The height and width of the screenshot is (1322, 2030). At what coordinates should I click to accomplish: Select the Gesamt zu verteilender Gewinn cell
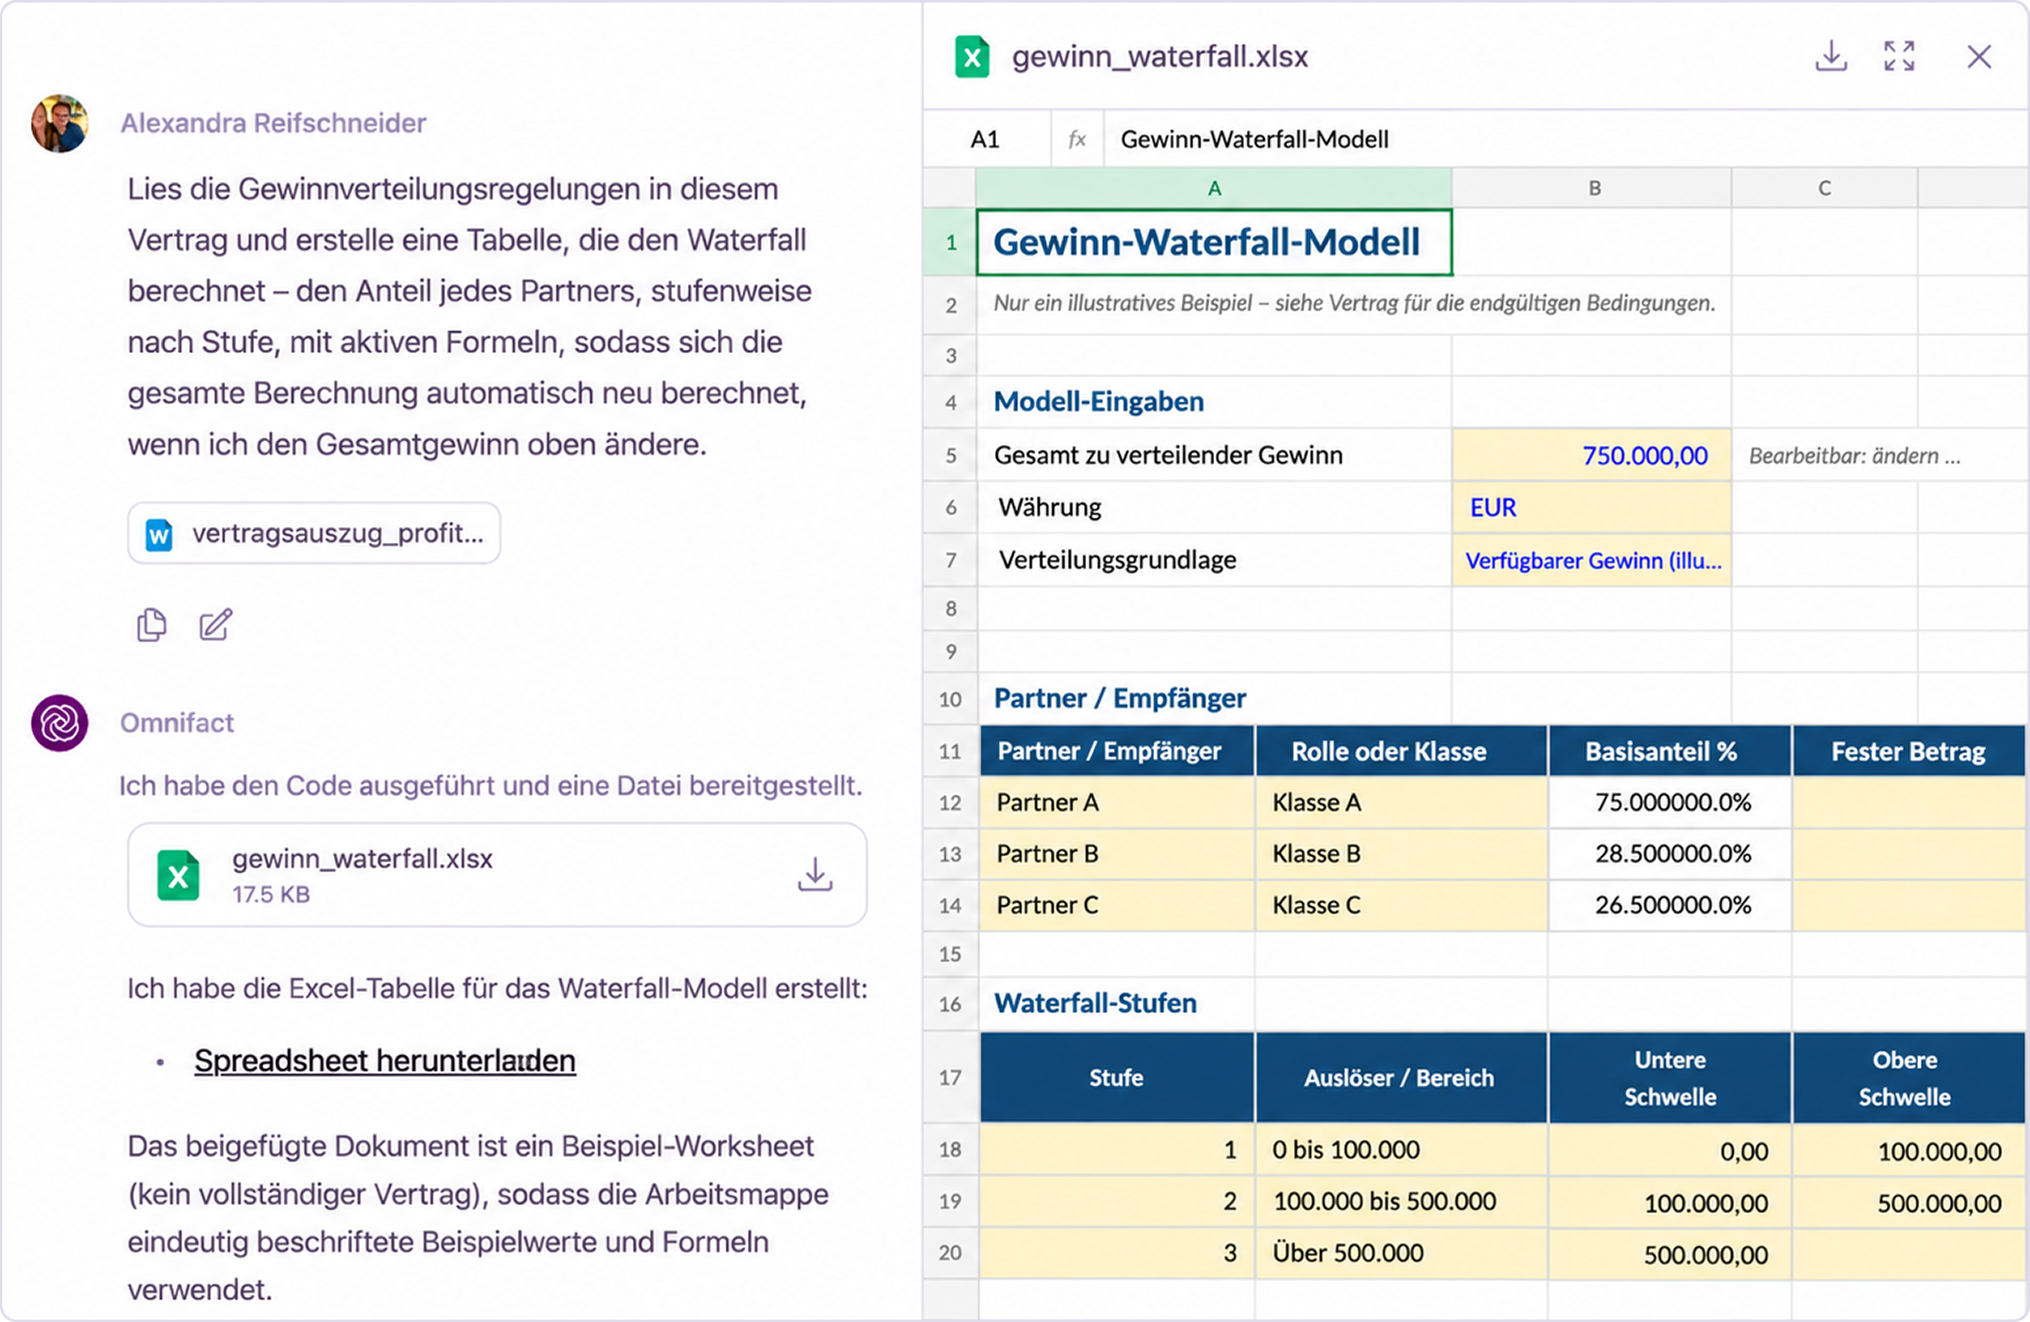(x=1214, y=456)
